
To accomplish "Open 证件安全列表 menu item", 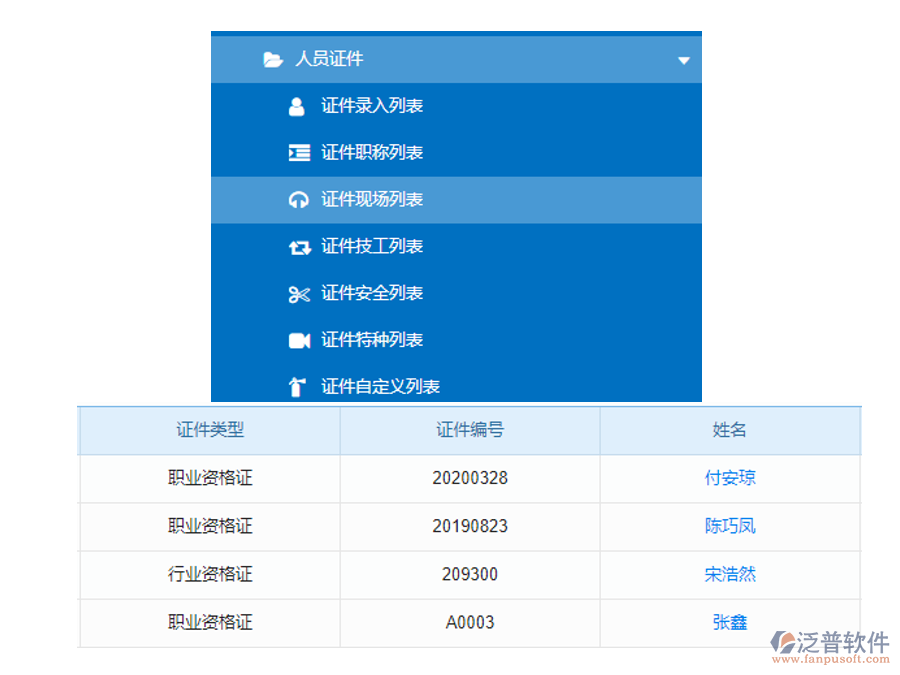I will coord(456,294).
